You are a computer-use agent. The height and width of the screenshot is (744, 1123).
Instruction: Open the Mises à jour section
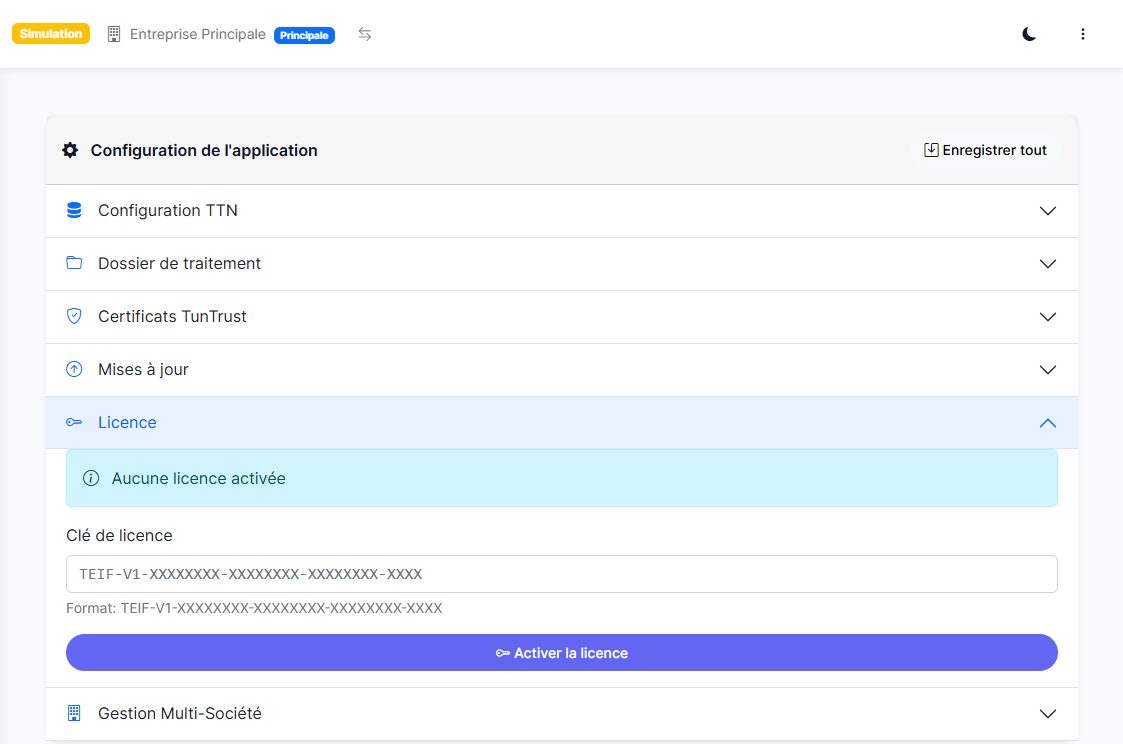(143, 369)
